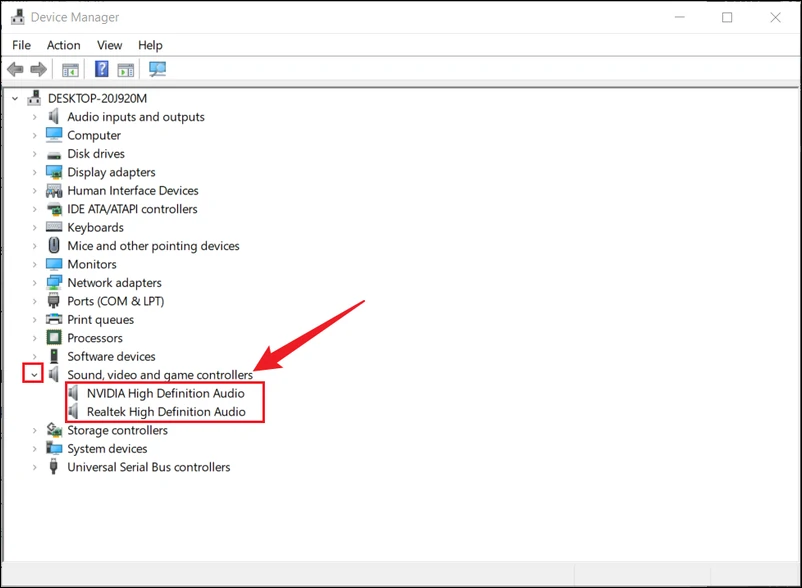Viewport: 802px width, 588px height.
Task: Expand the Computer node
Action: coord(34,135)
